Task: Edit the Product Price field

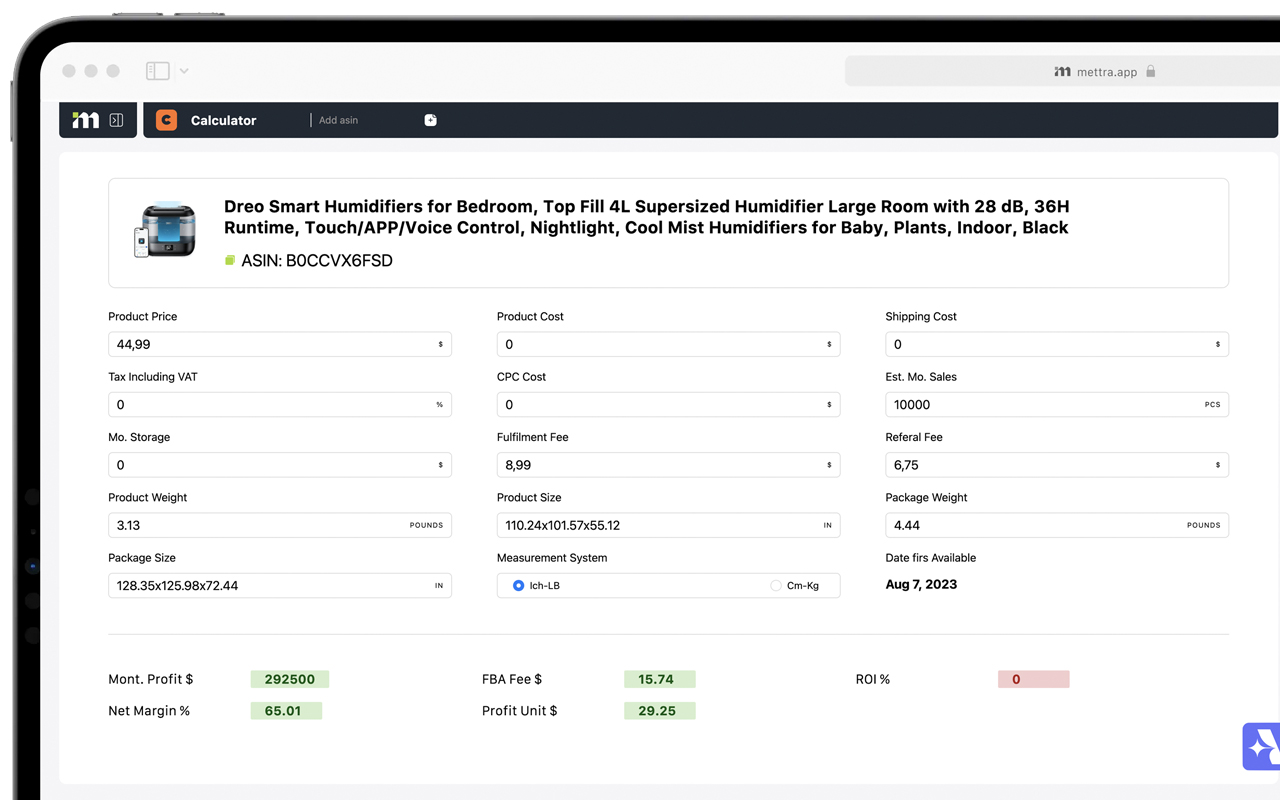Action: [x=280, y=345]
